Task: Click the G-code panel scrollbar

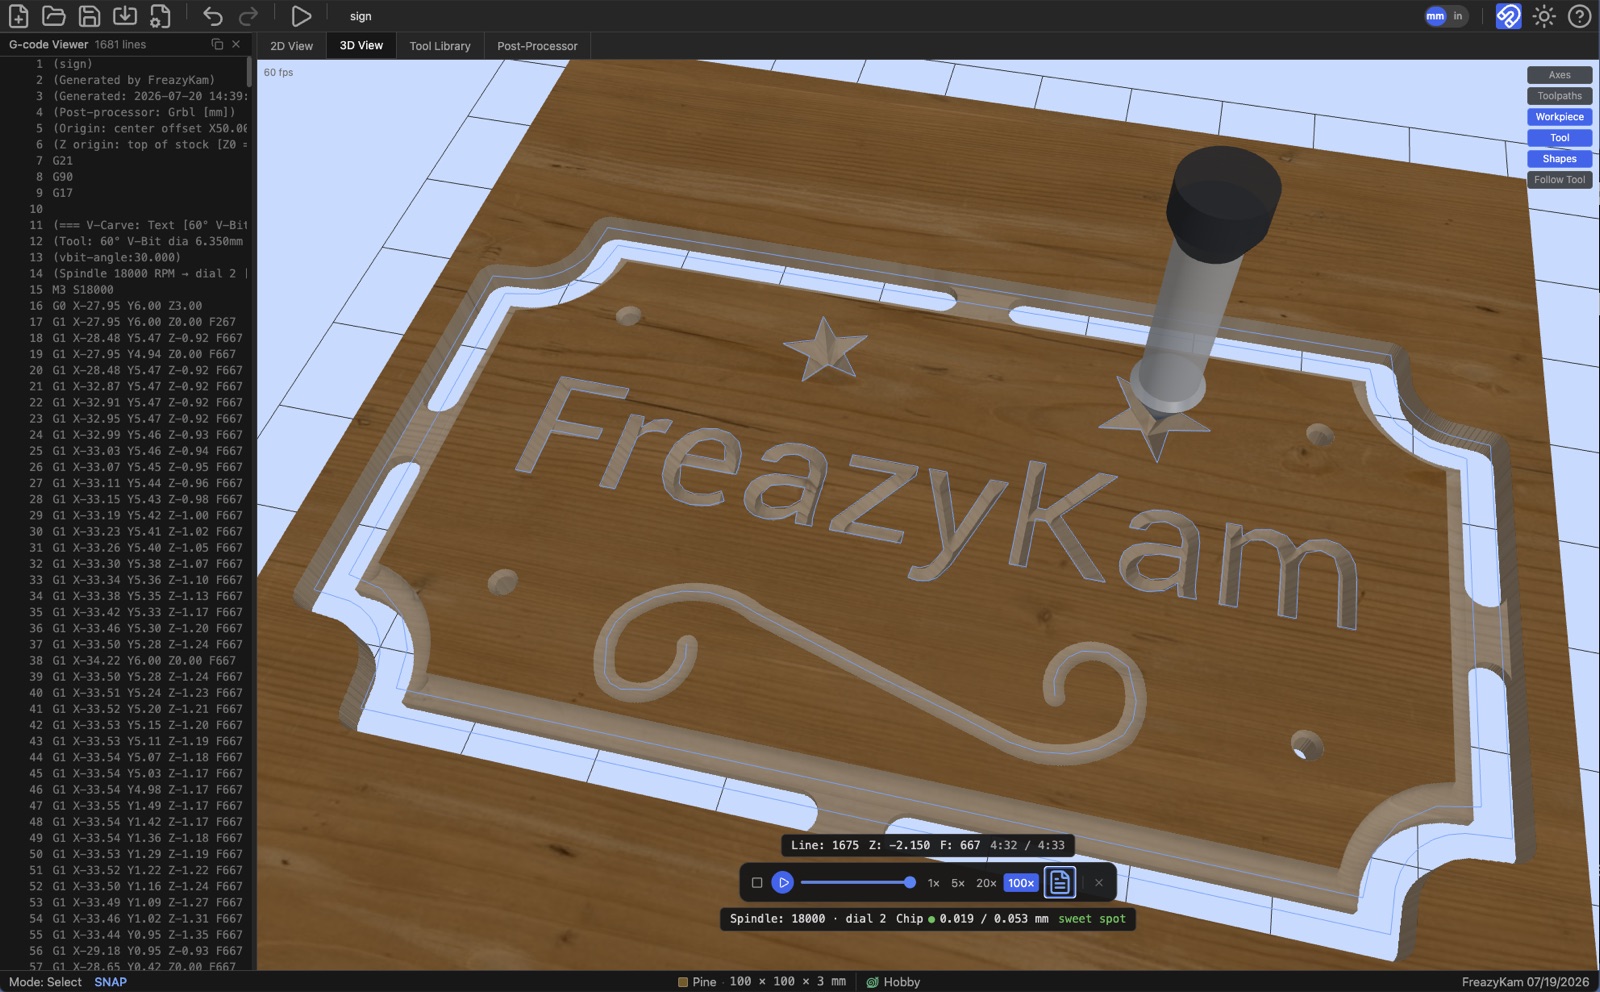Action: [249, 71]
